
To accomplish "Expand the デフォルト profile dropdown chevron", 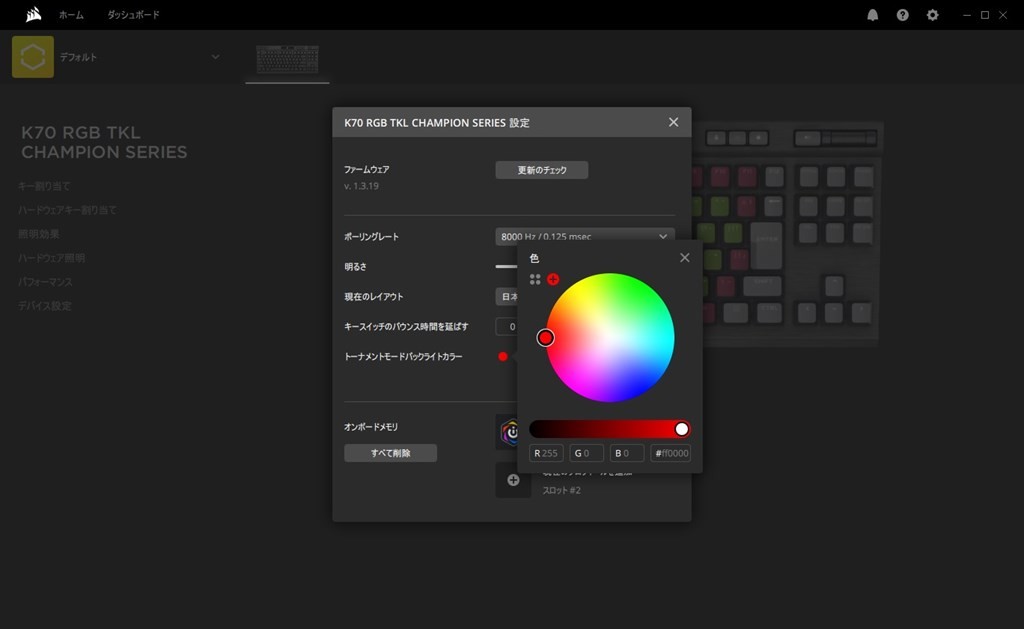I will tap(216, 57).
